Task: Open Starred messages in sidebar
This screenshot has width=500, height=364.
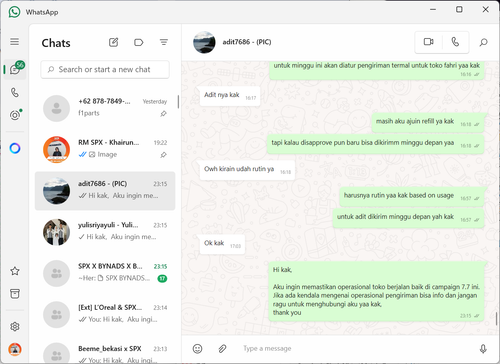Action: [15, 271]
